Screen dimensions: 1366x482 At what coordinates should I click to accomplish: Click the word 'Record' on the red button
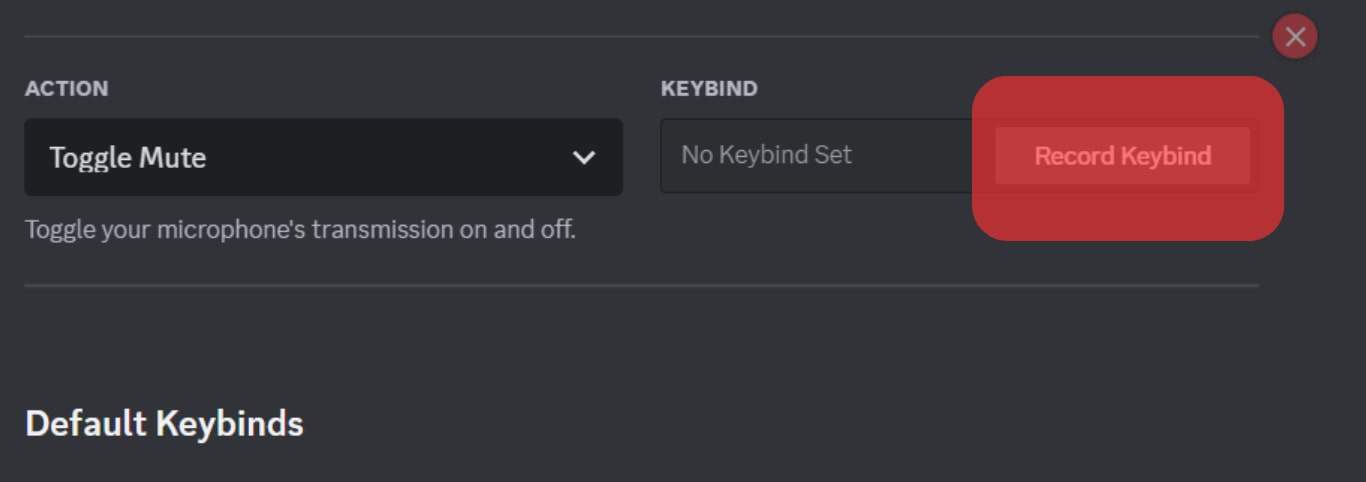(x=1074, y=156)
